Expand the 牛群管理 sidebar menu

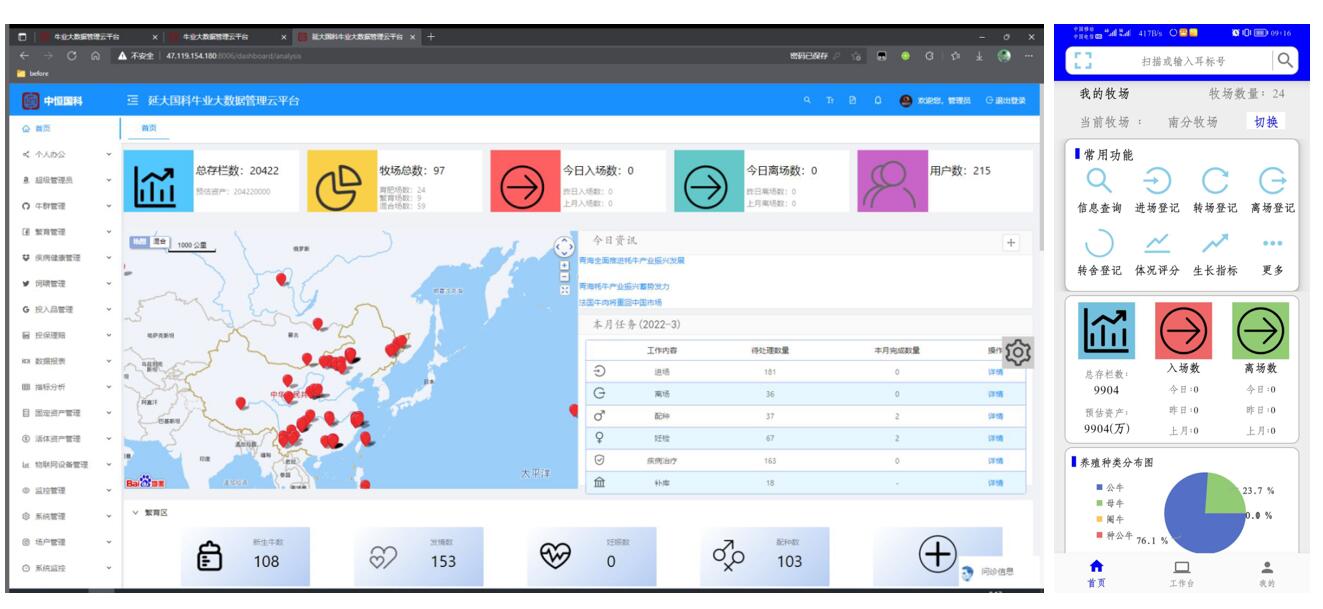tap(60, 206)
